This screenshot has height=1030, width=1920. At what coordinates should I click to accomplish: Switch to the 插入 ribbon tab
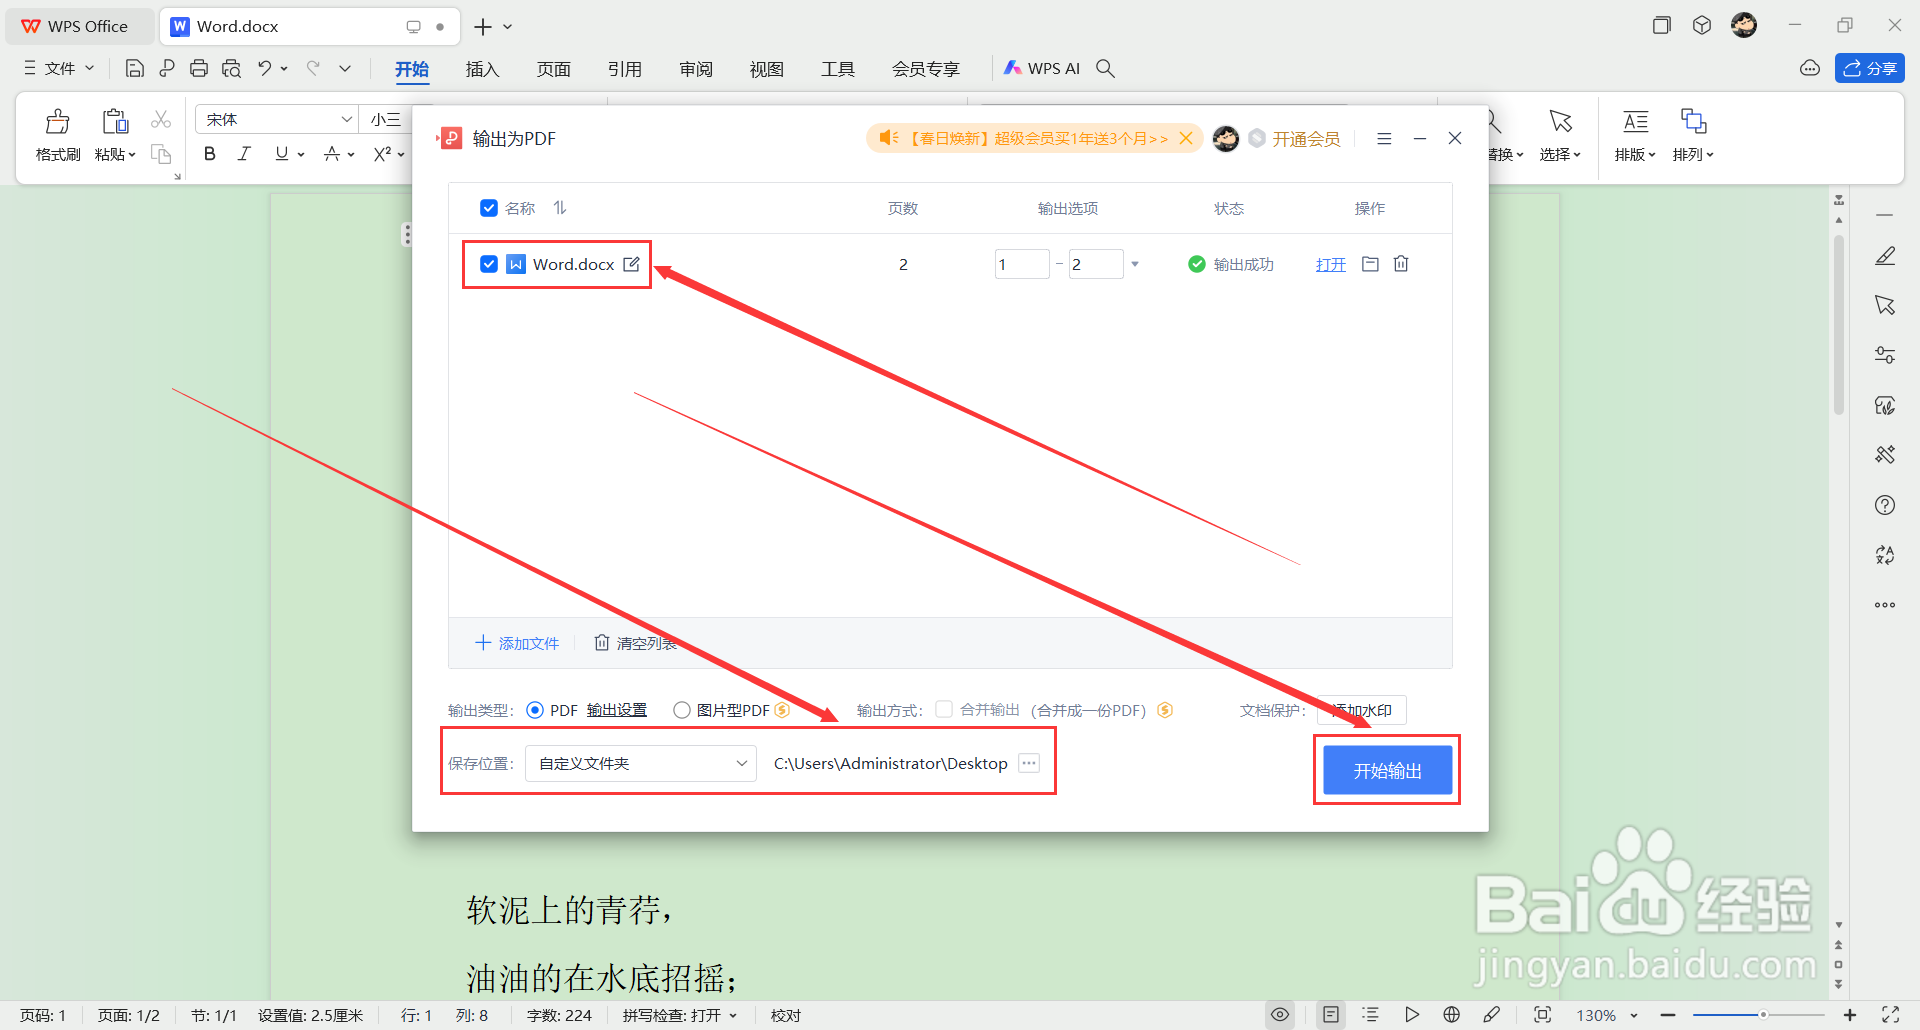[482, 68]
